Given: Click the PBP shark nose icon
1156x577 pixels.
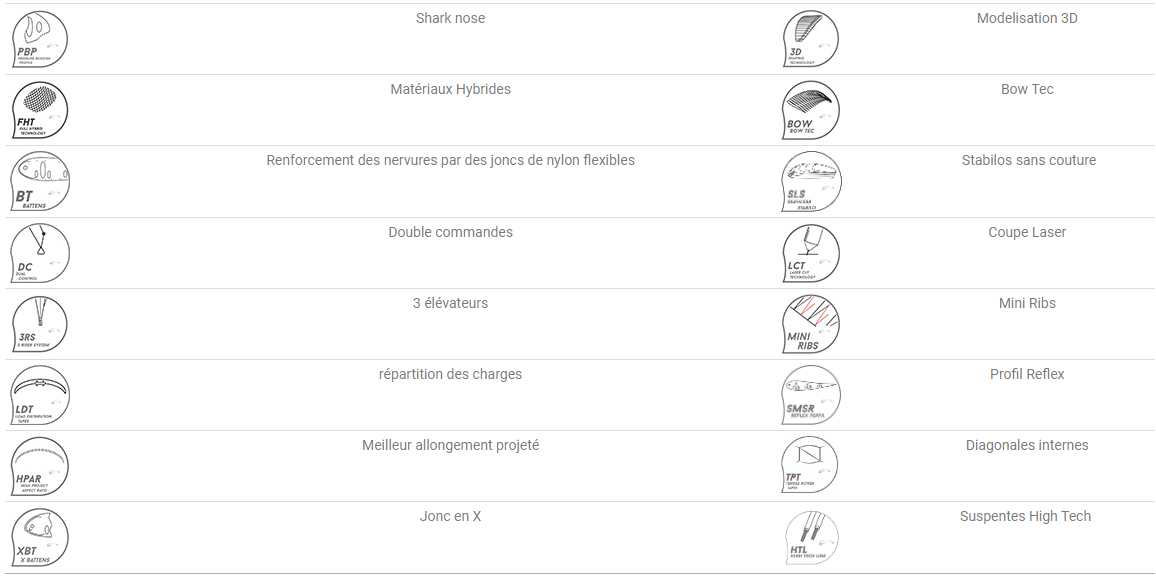Looking at the screenshot, I should [x=40, y=39].
